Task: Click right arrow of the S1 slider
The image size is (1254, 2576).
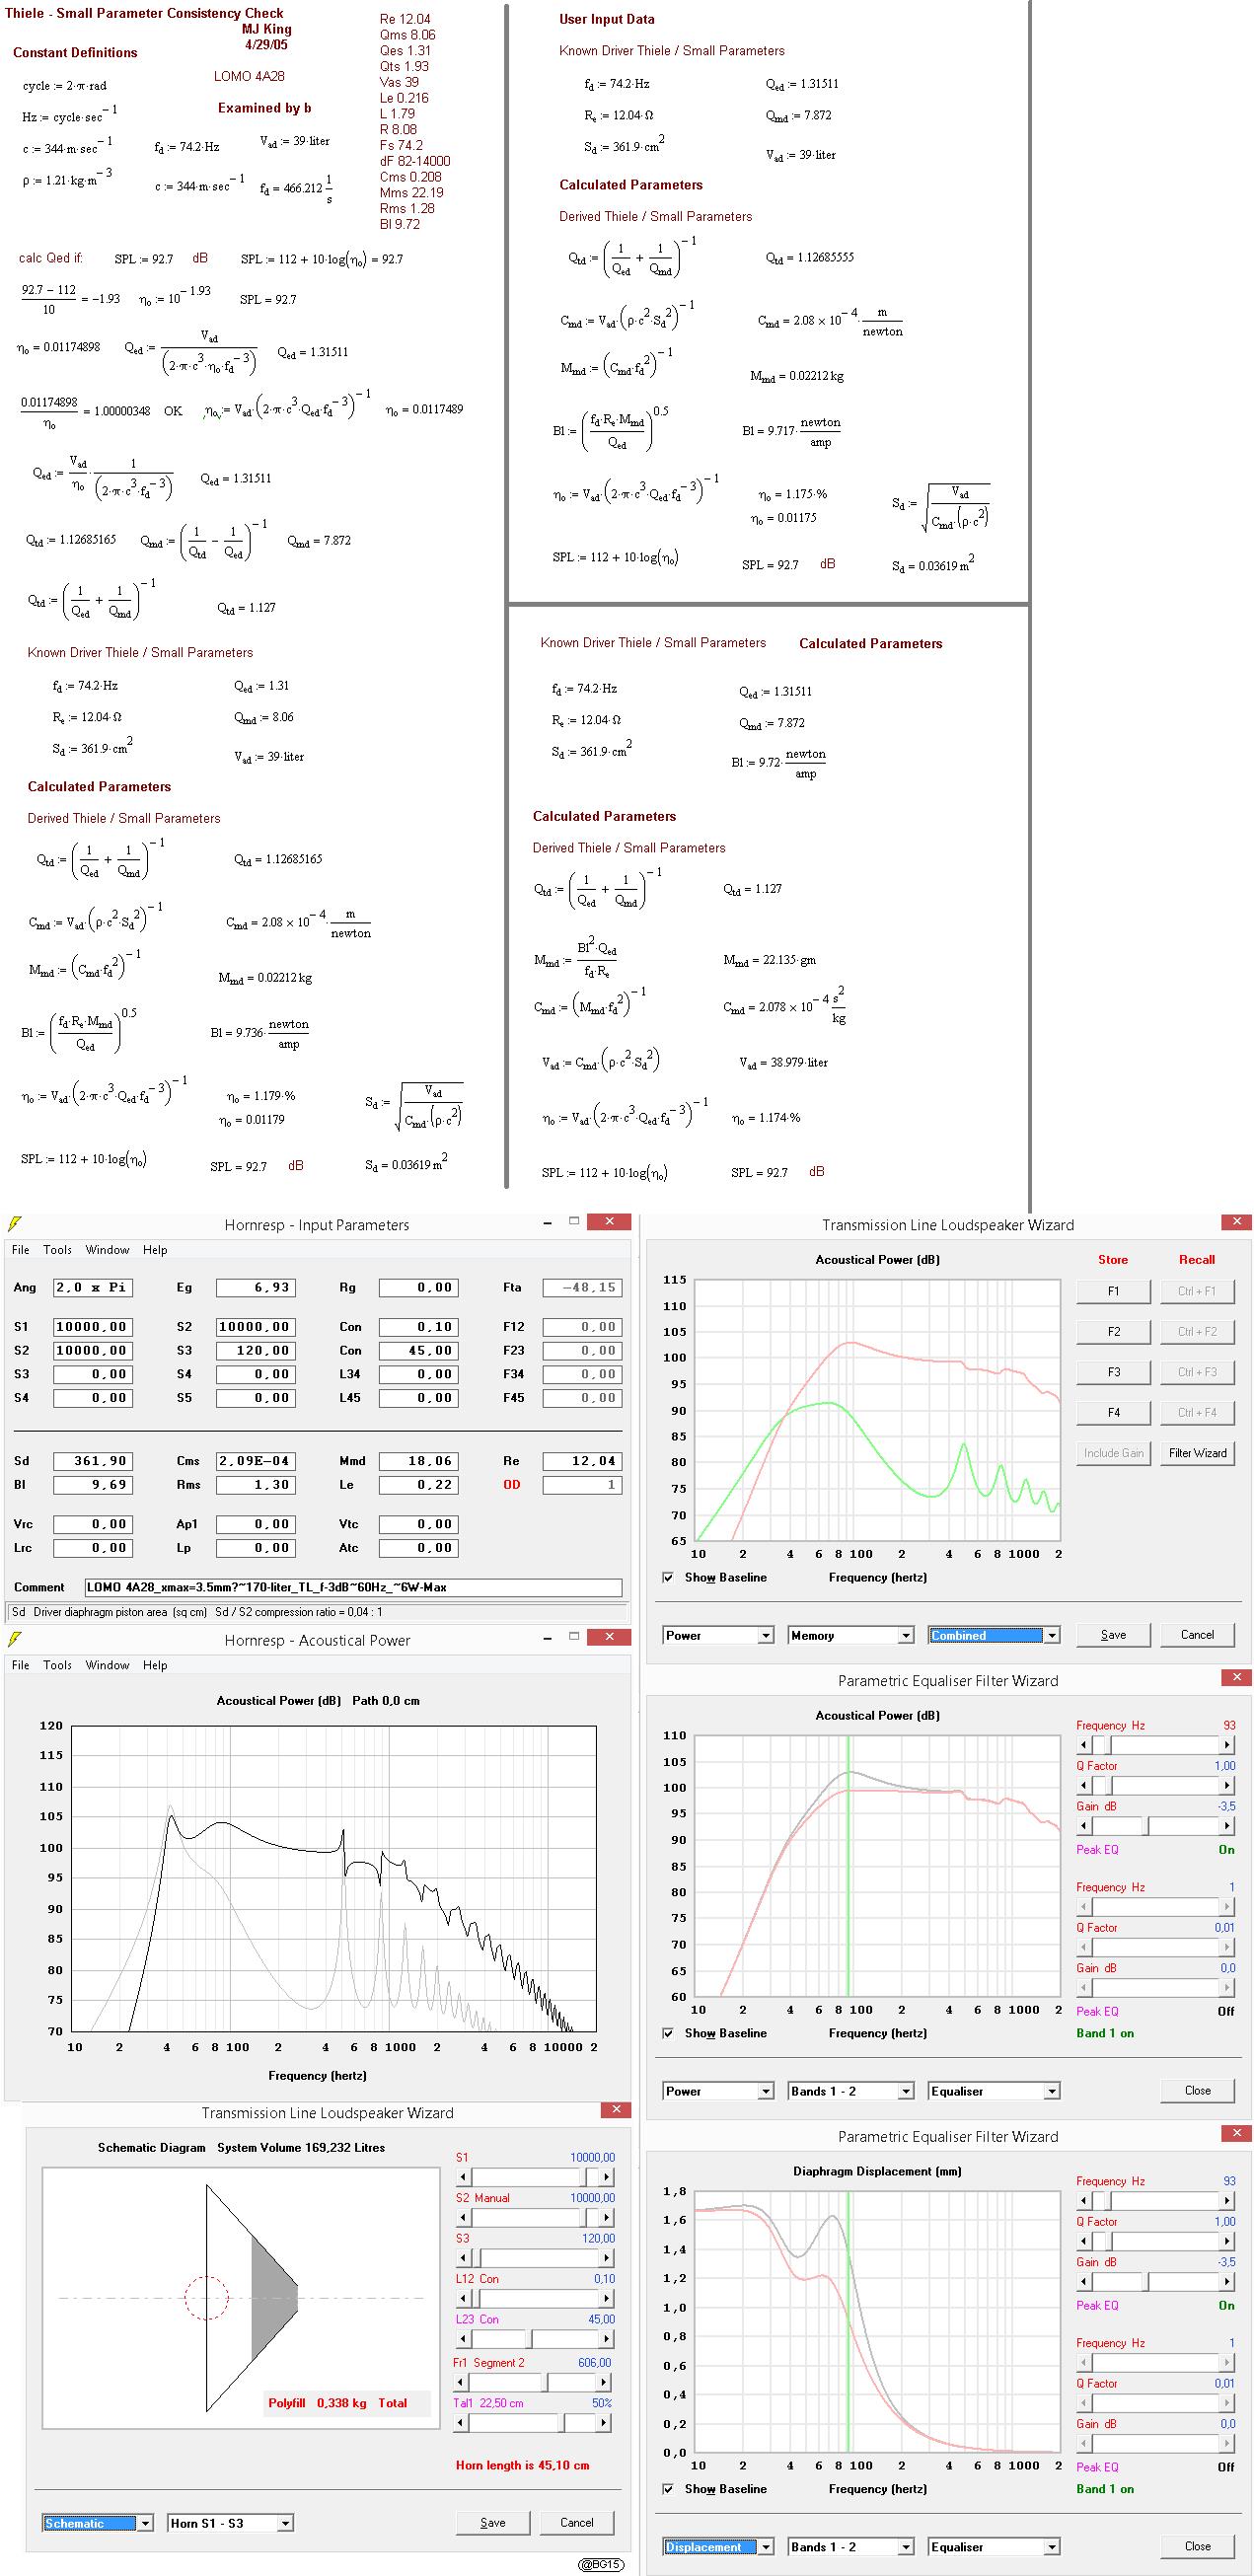Action: coord(608,2177)
